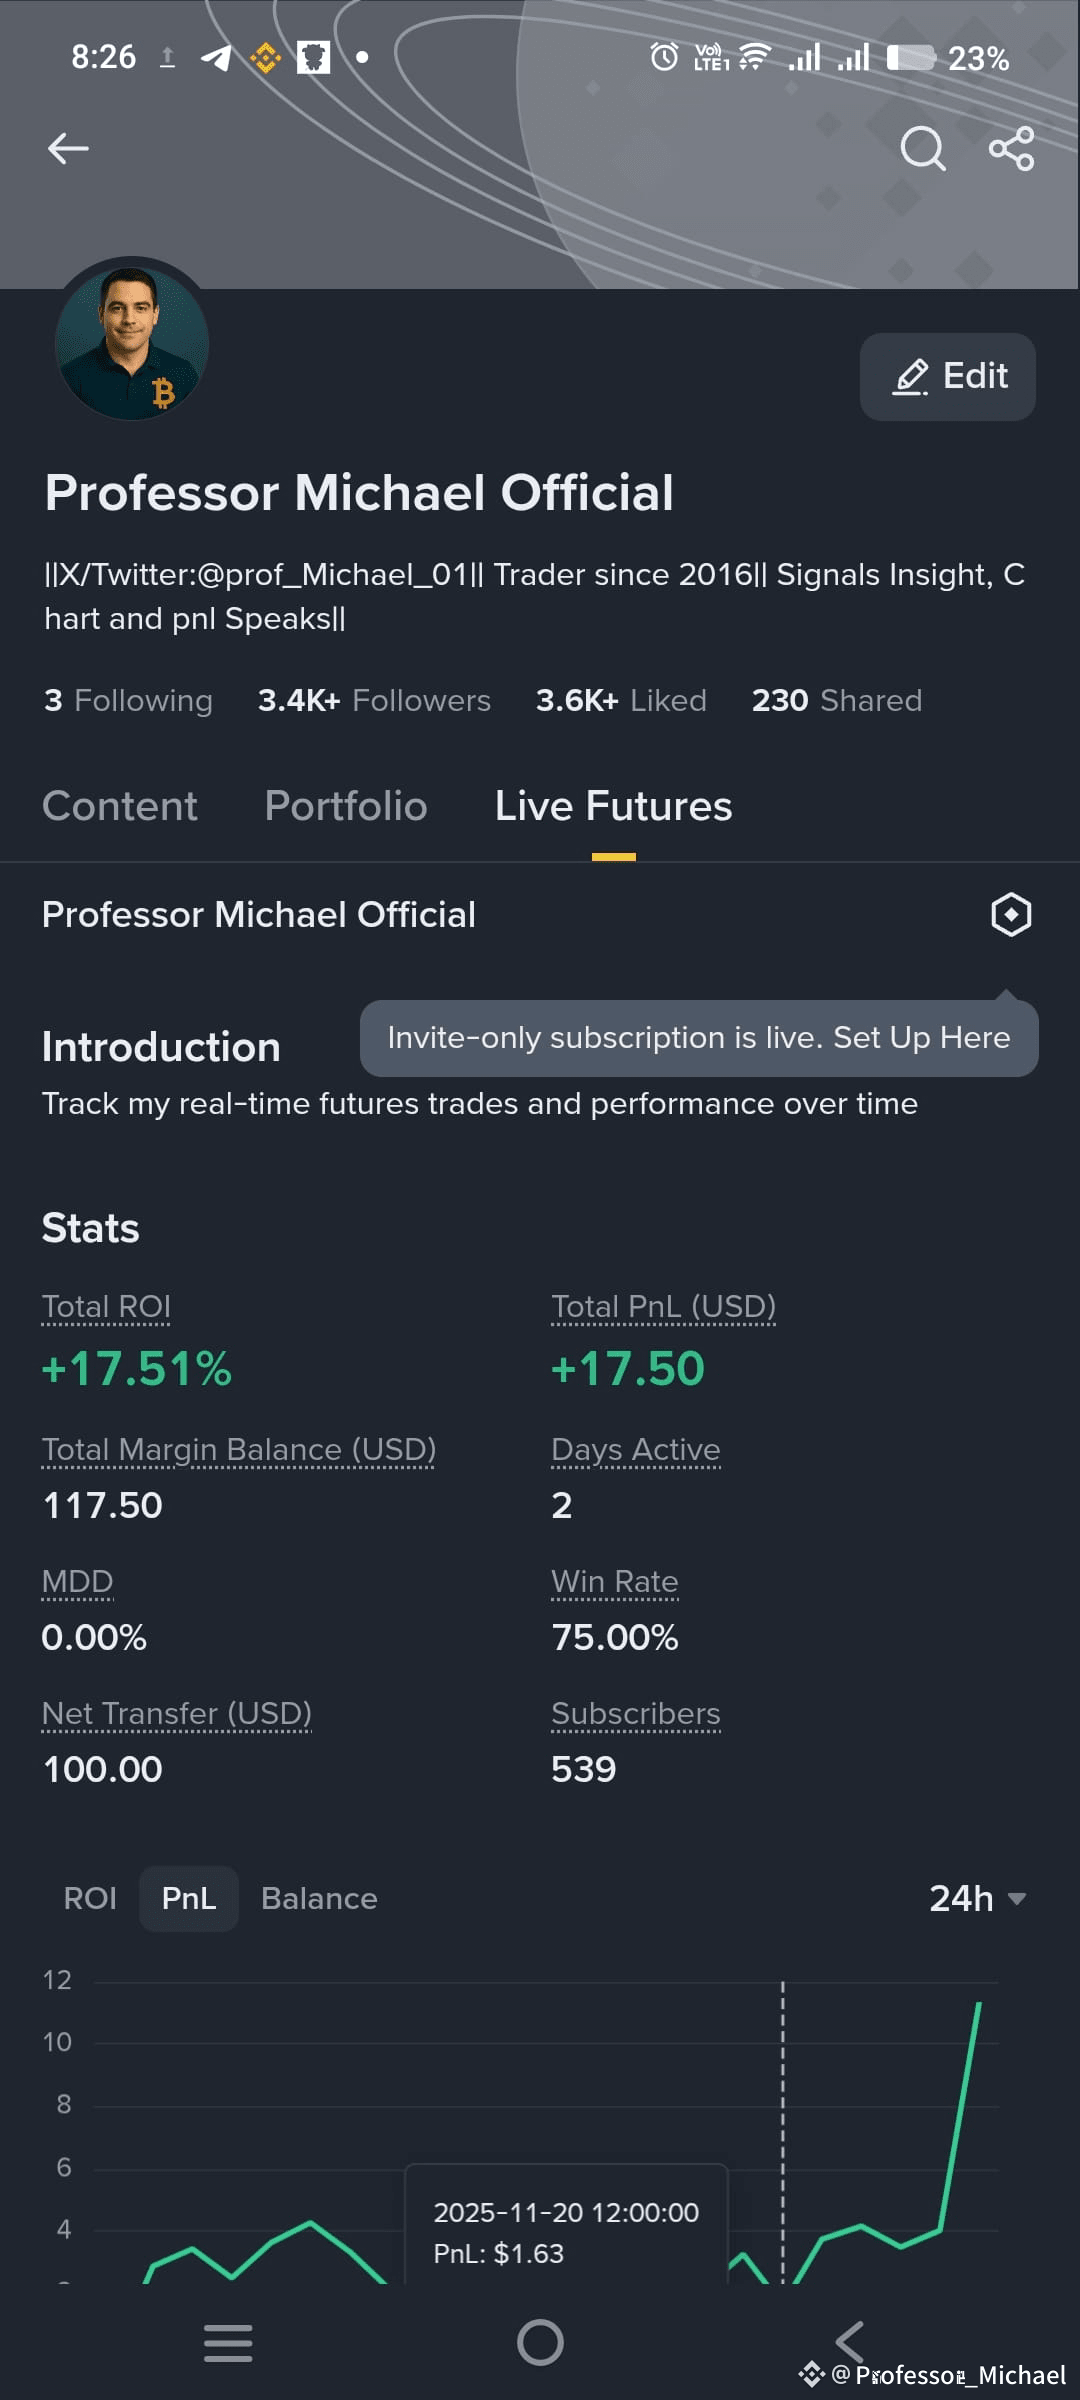Switch chart to ROI view
This screenshot has width=1080, height=2400.
[x=90, y=1898]
